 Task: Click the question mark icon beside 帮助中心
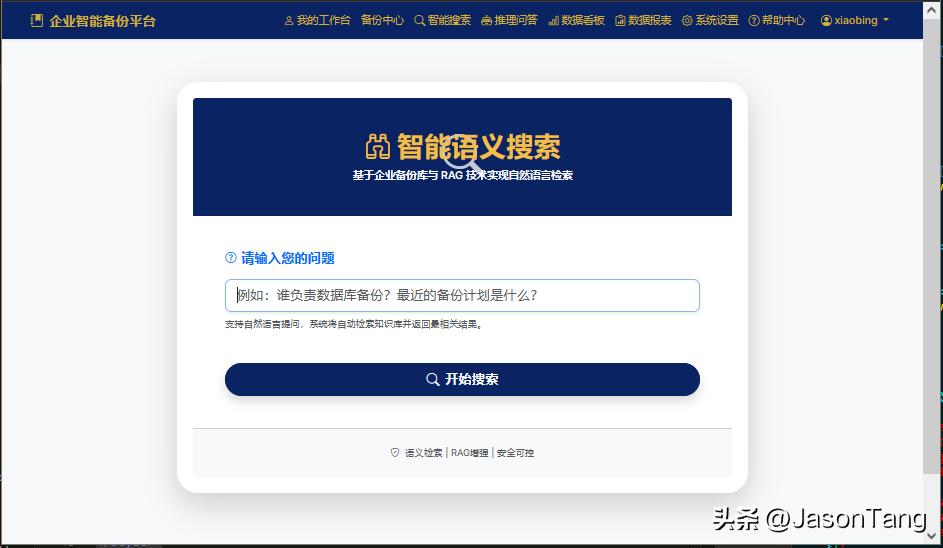(x=754, y=20)
